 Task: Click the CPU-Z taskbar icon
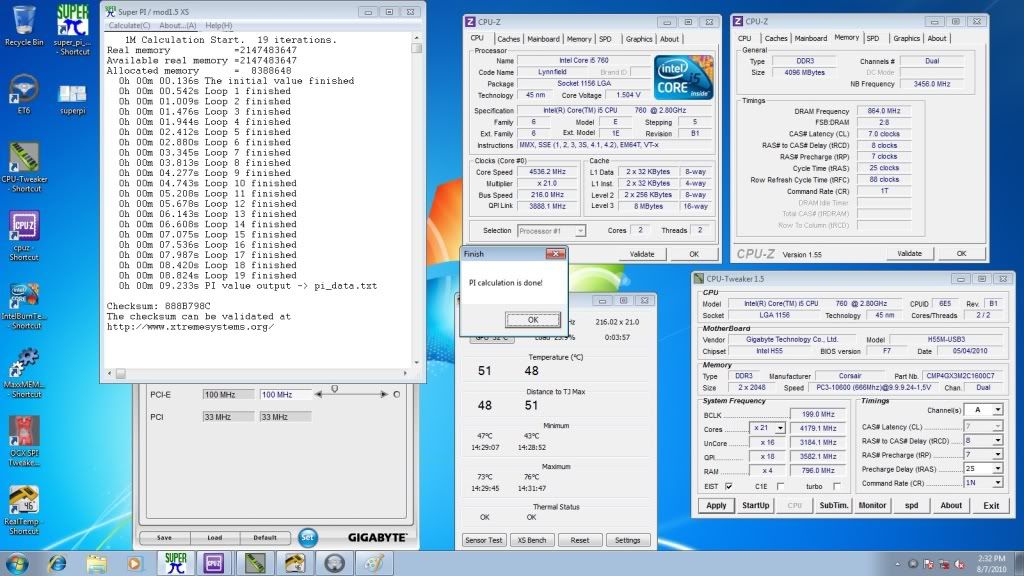tap(214, 561)
